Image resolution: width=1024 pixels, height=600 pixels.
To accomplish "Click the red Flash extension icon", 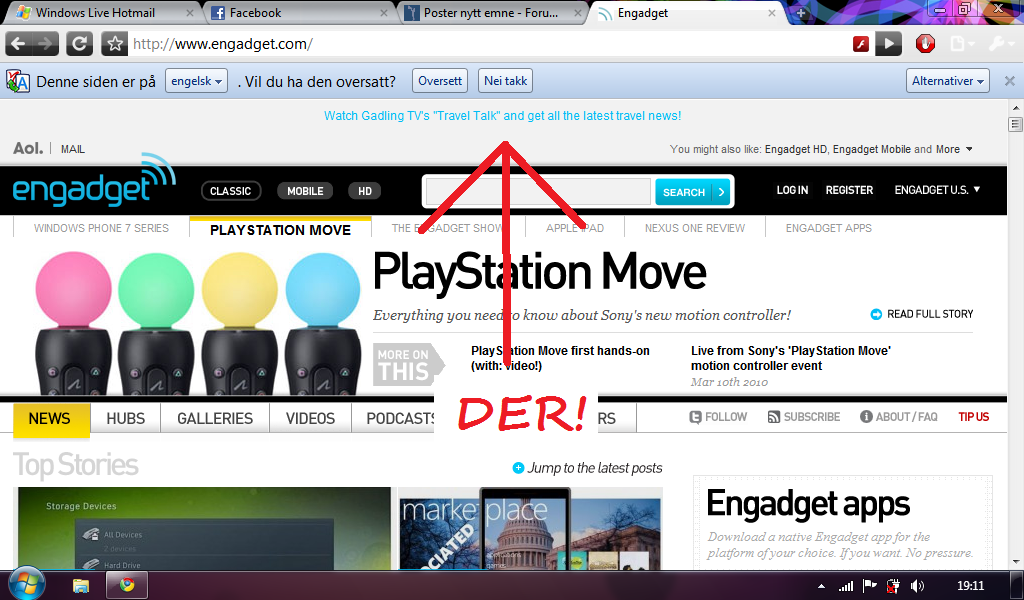I will tap(861, 44).
